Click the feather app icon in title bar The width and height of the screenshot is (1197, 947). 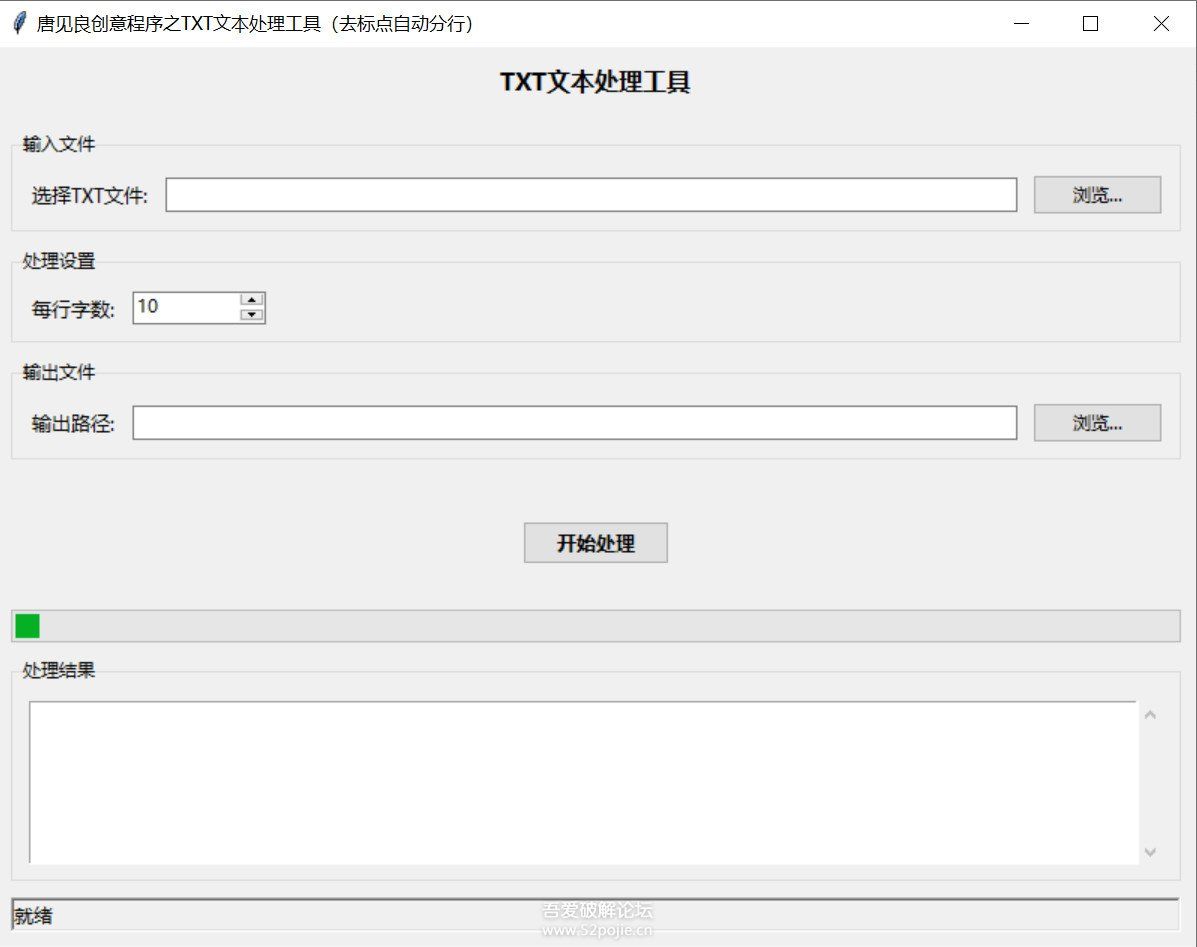click(19, 24)
